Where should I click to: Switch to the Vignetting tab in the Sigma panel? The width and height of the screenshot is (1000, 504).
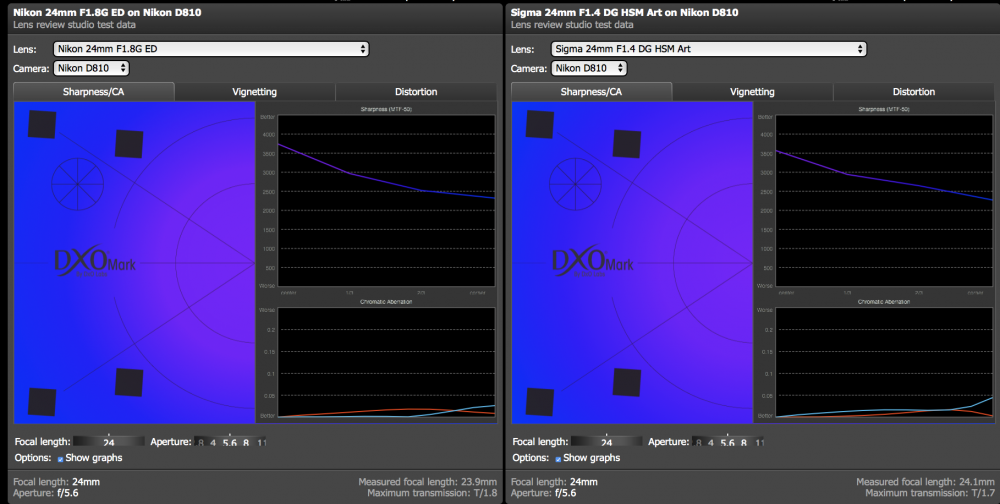pyautogui.click(x=752, y=92)
